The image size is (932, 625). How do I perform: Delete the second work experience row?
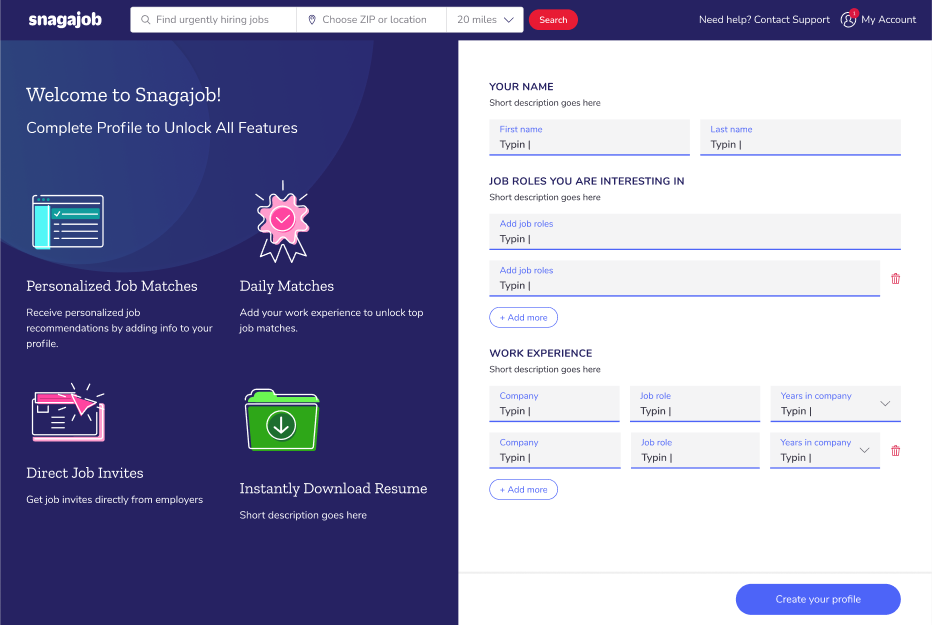[x=895, y=451]
